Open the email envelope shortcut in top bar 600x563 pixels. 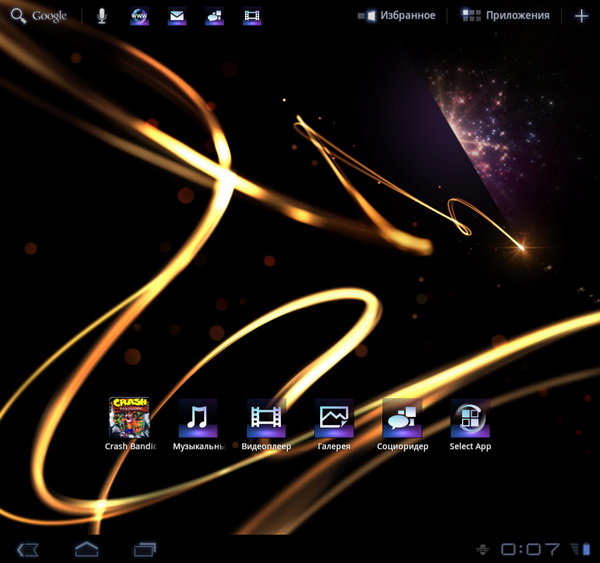[x=177, y=16]
